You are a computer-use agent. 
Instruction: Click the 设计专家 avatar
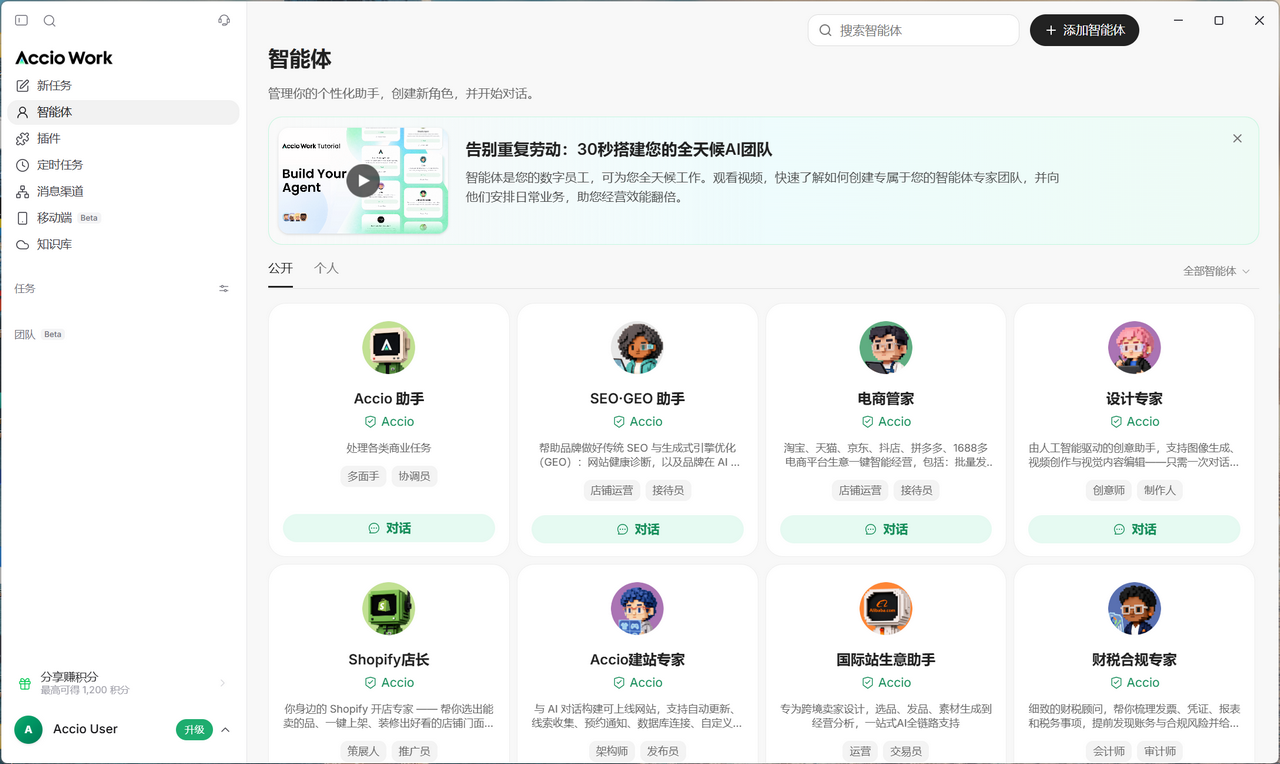click(1134, 348)
